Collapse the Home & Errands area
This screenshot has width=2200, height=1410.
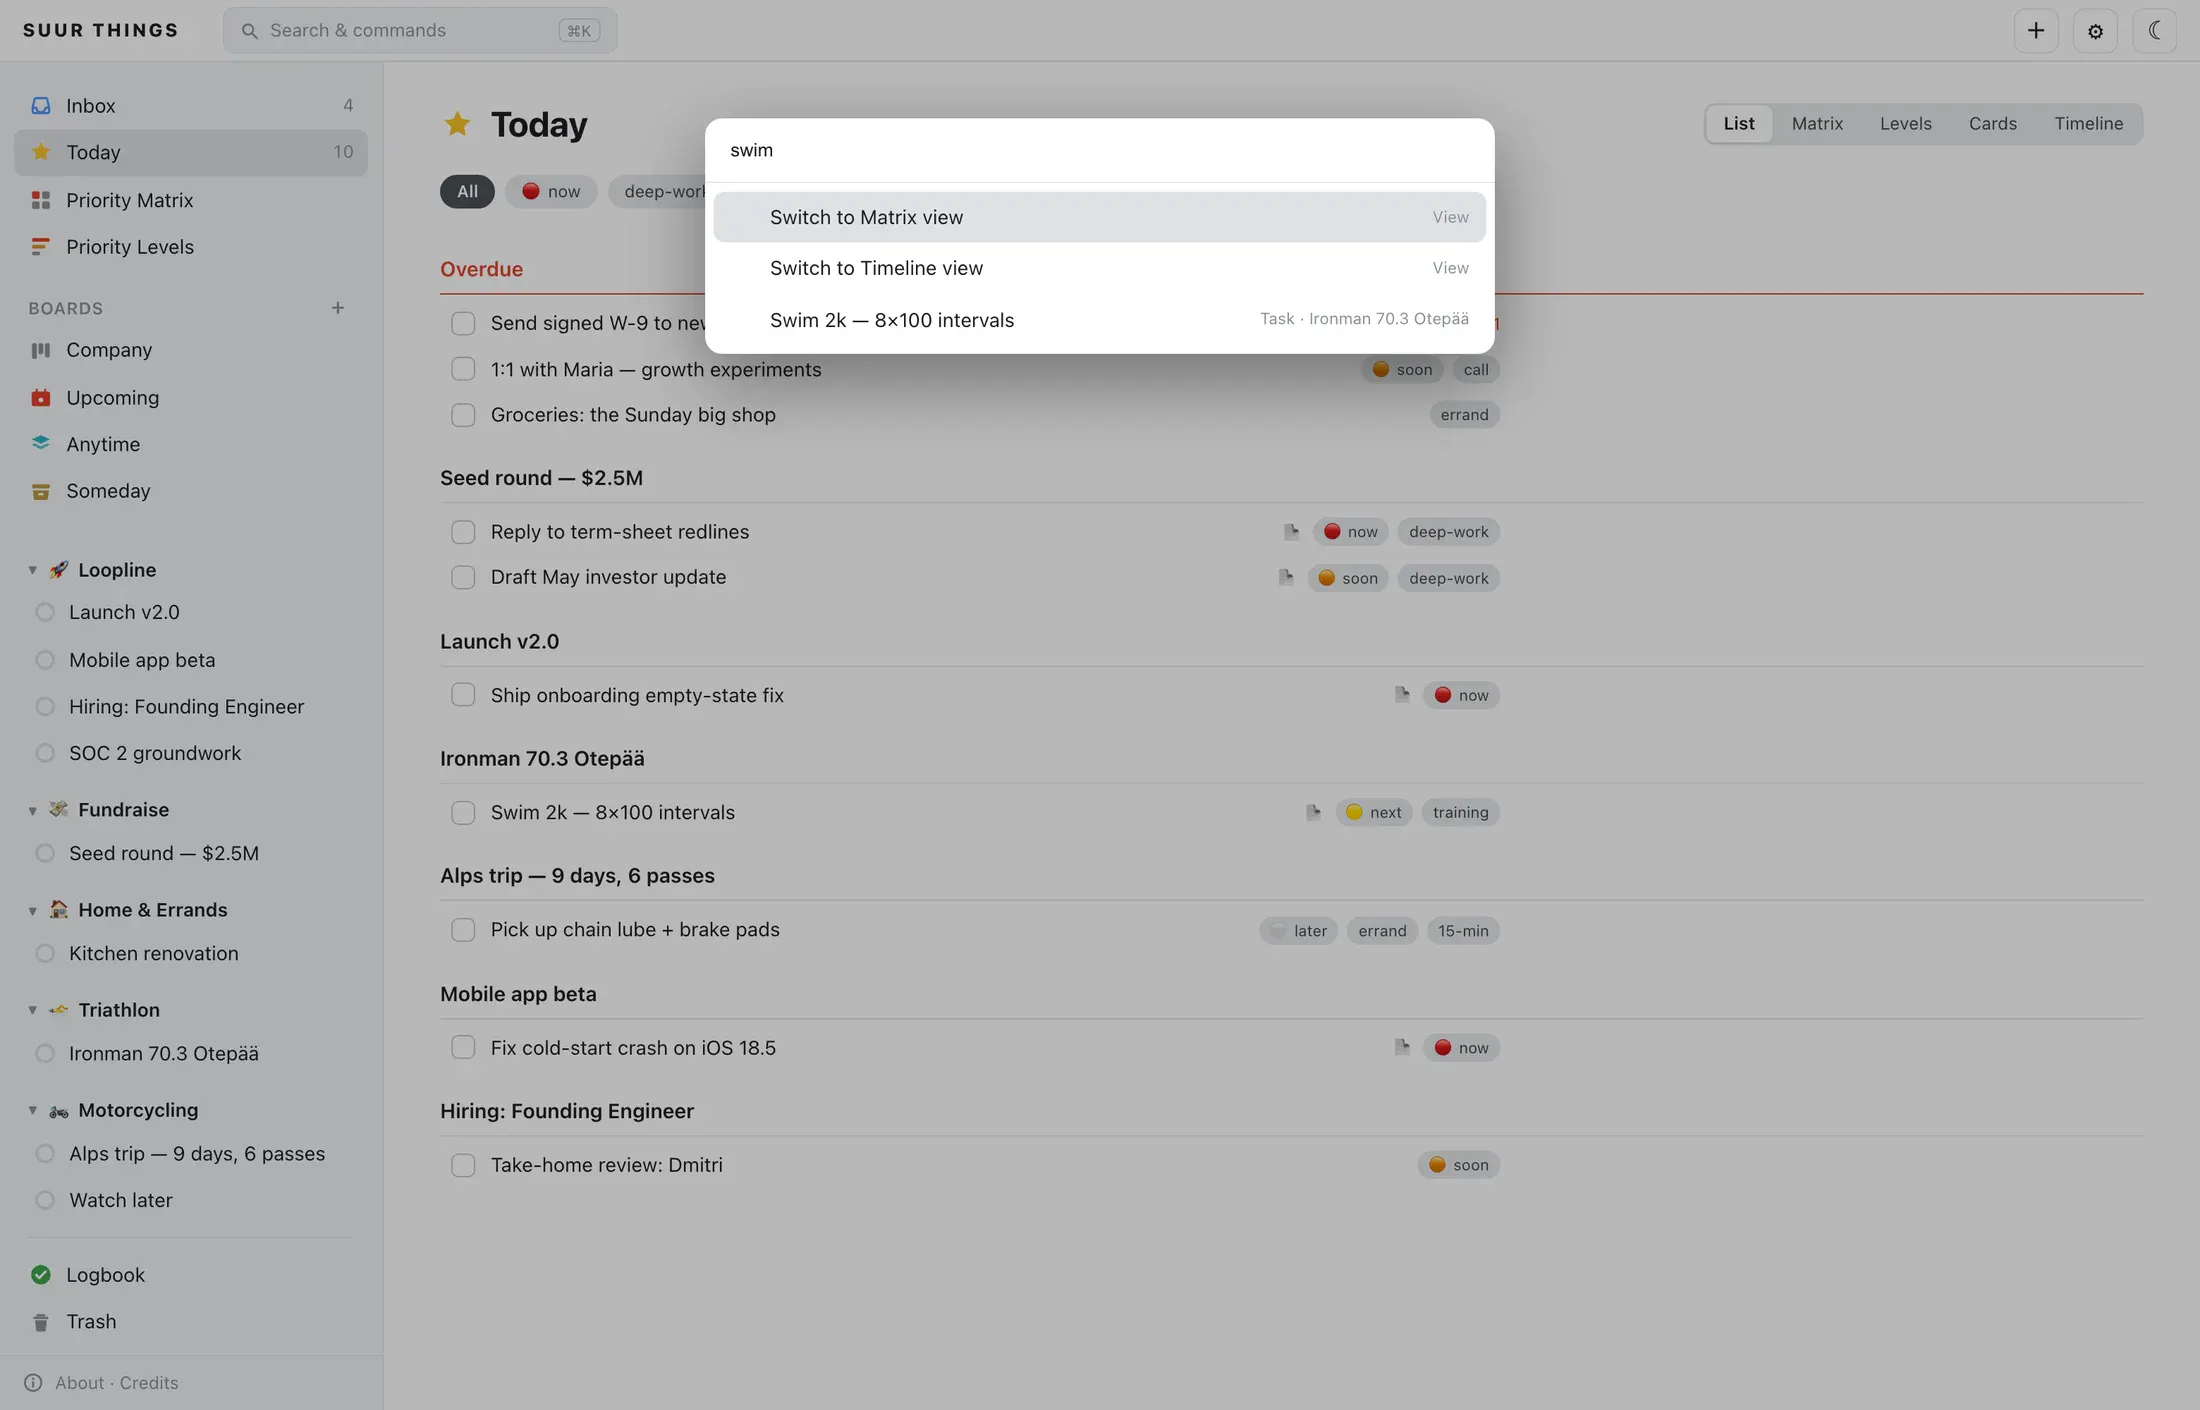[x=32, y=910]
